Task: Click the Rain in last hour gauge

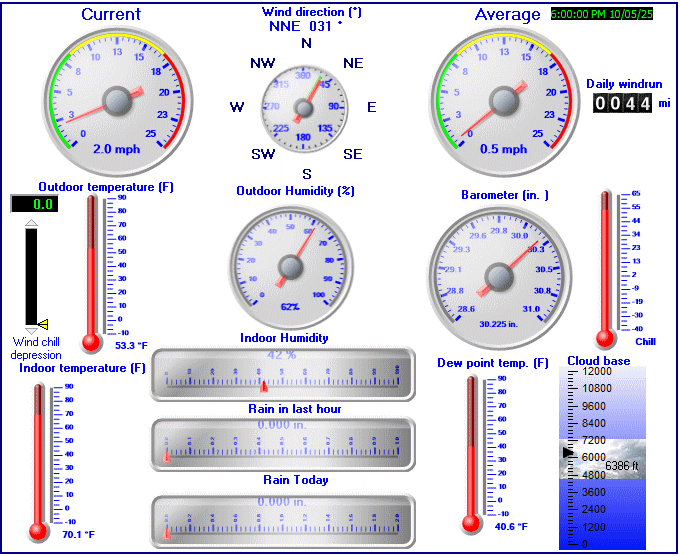Action: tap(282, 444)
